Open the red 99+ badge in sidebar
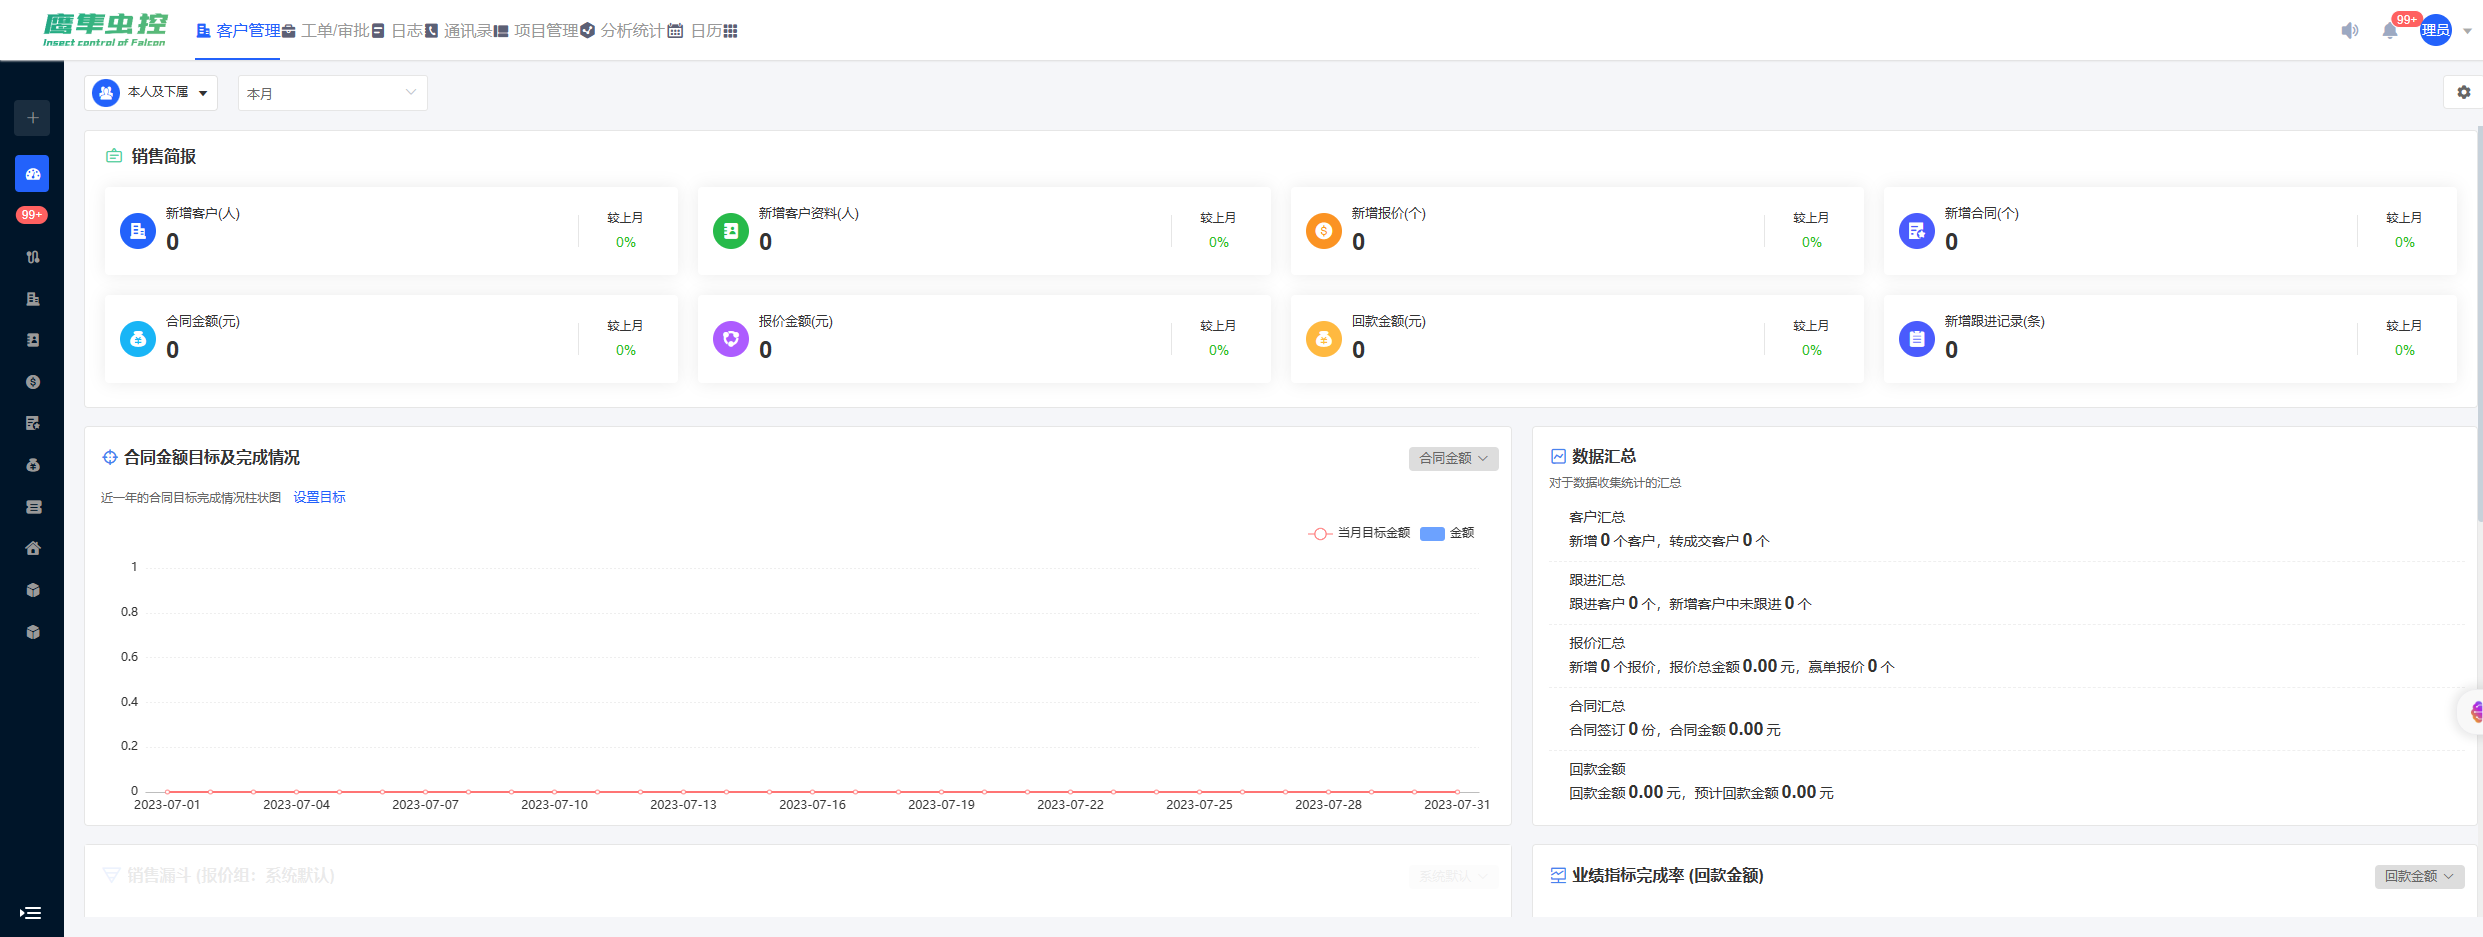Image resolution: width=2483 pixels, height=937 pixels. 32,215
